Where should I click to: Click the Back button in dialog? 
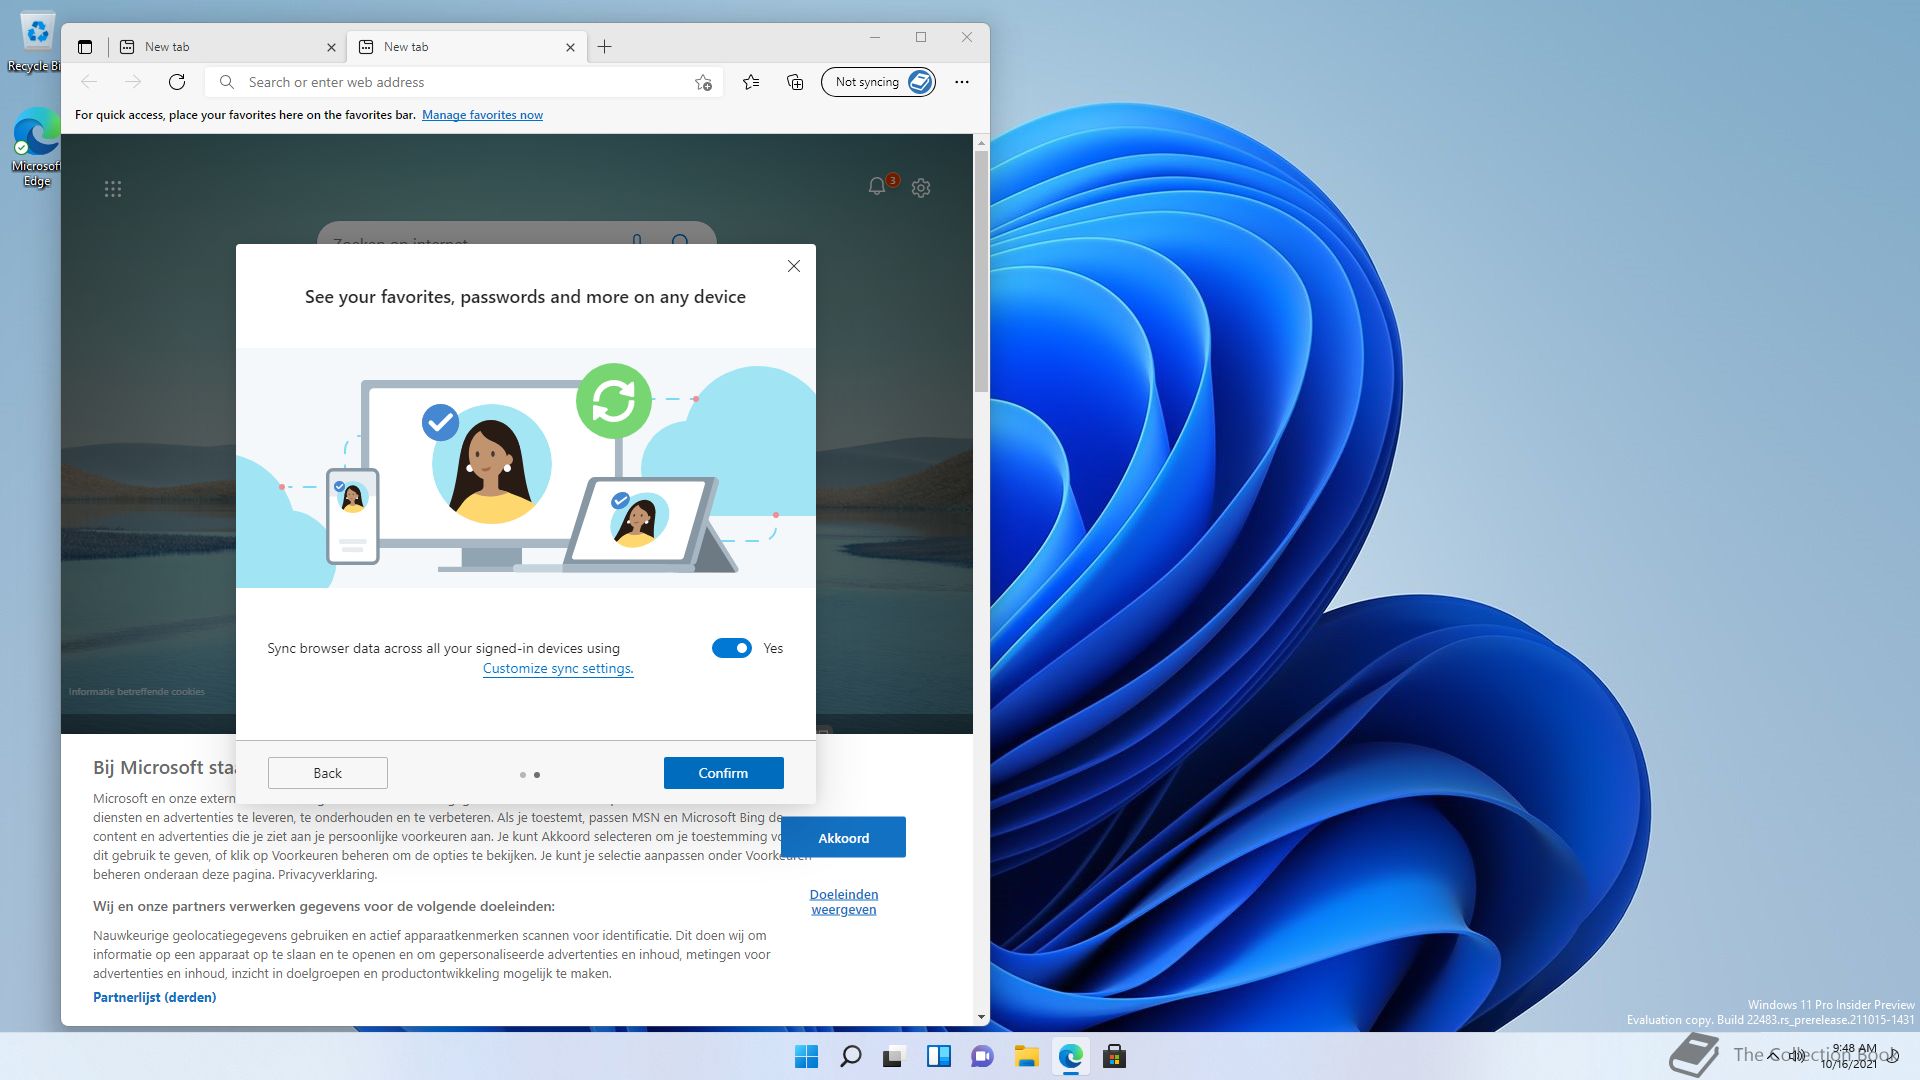pos(328,773)
